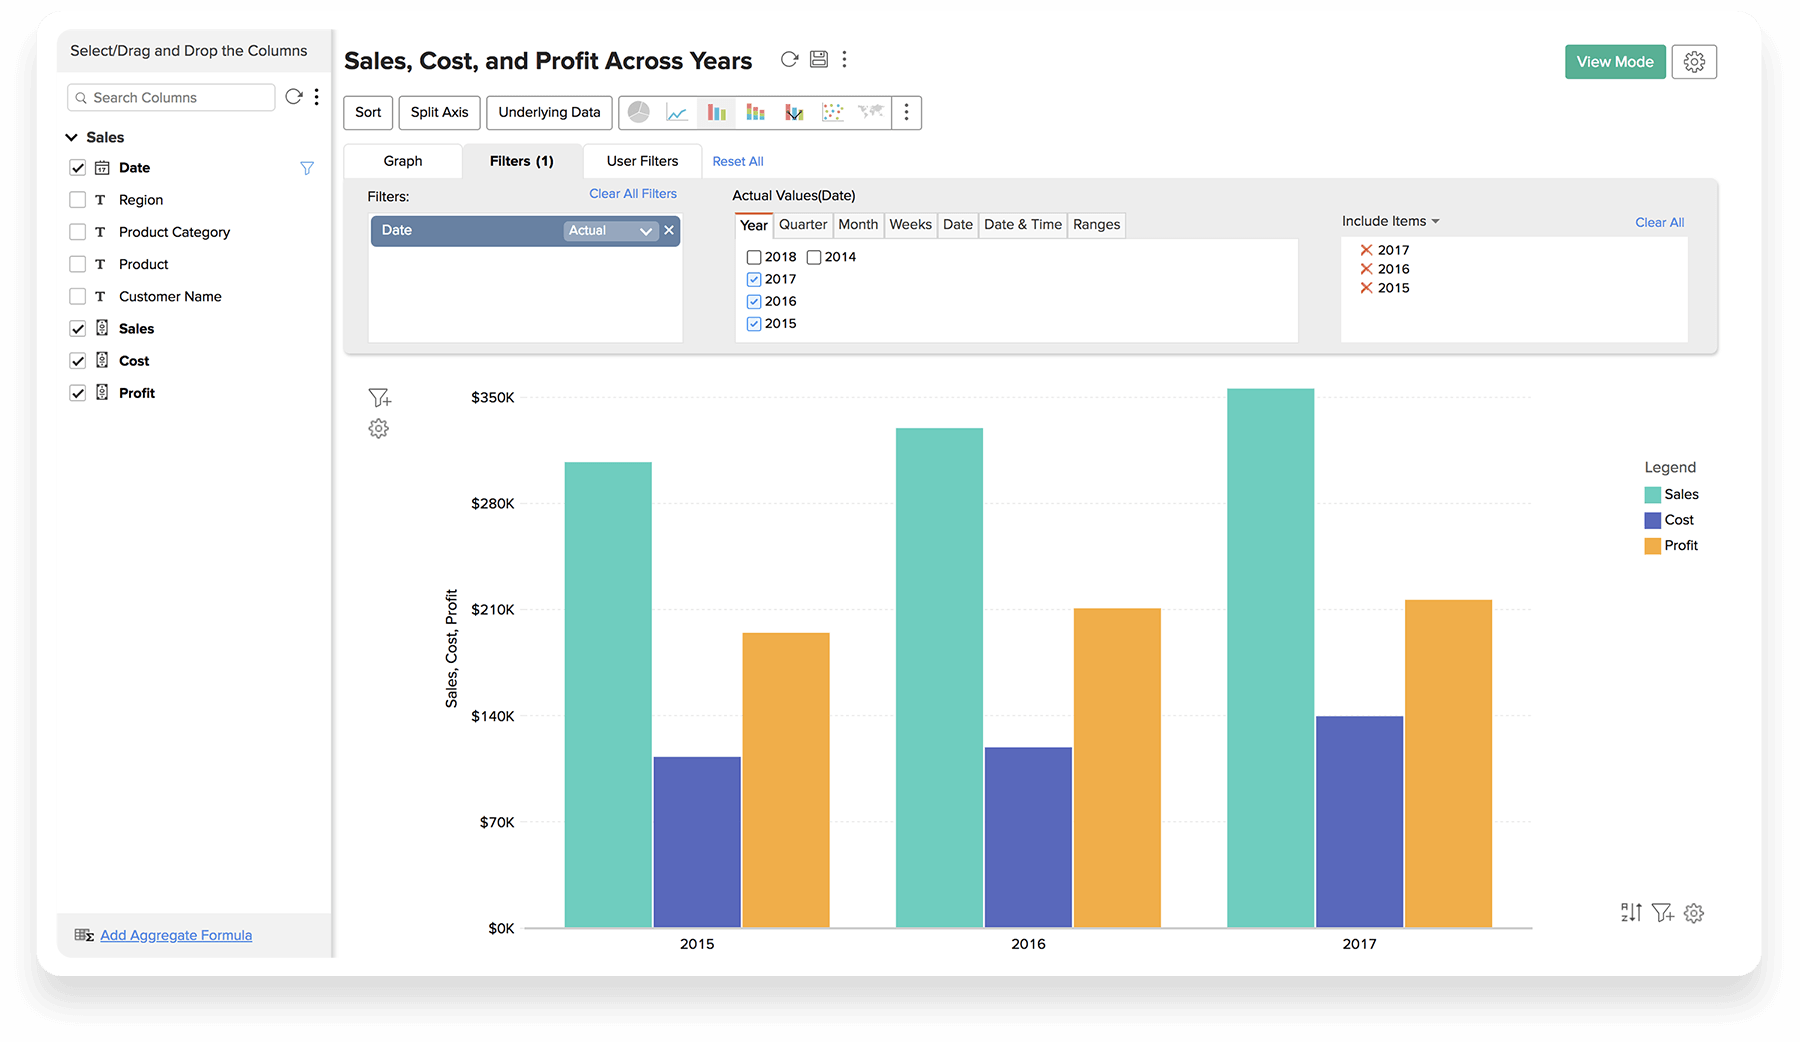This screenshot has height=1042, width=1800.
Task: Click the save icon beside the title
Action: 818,59
